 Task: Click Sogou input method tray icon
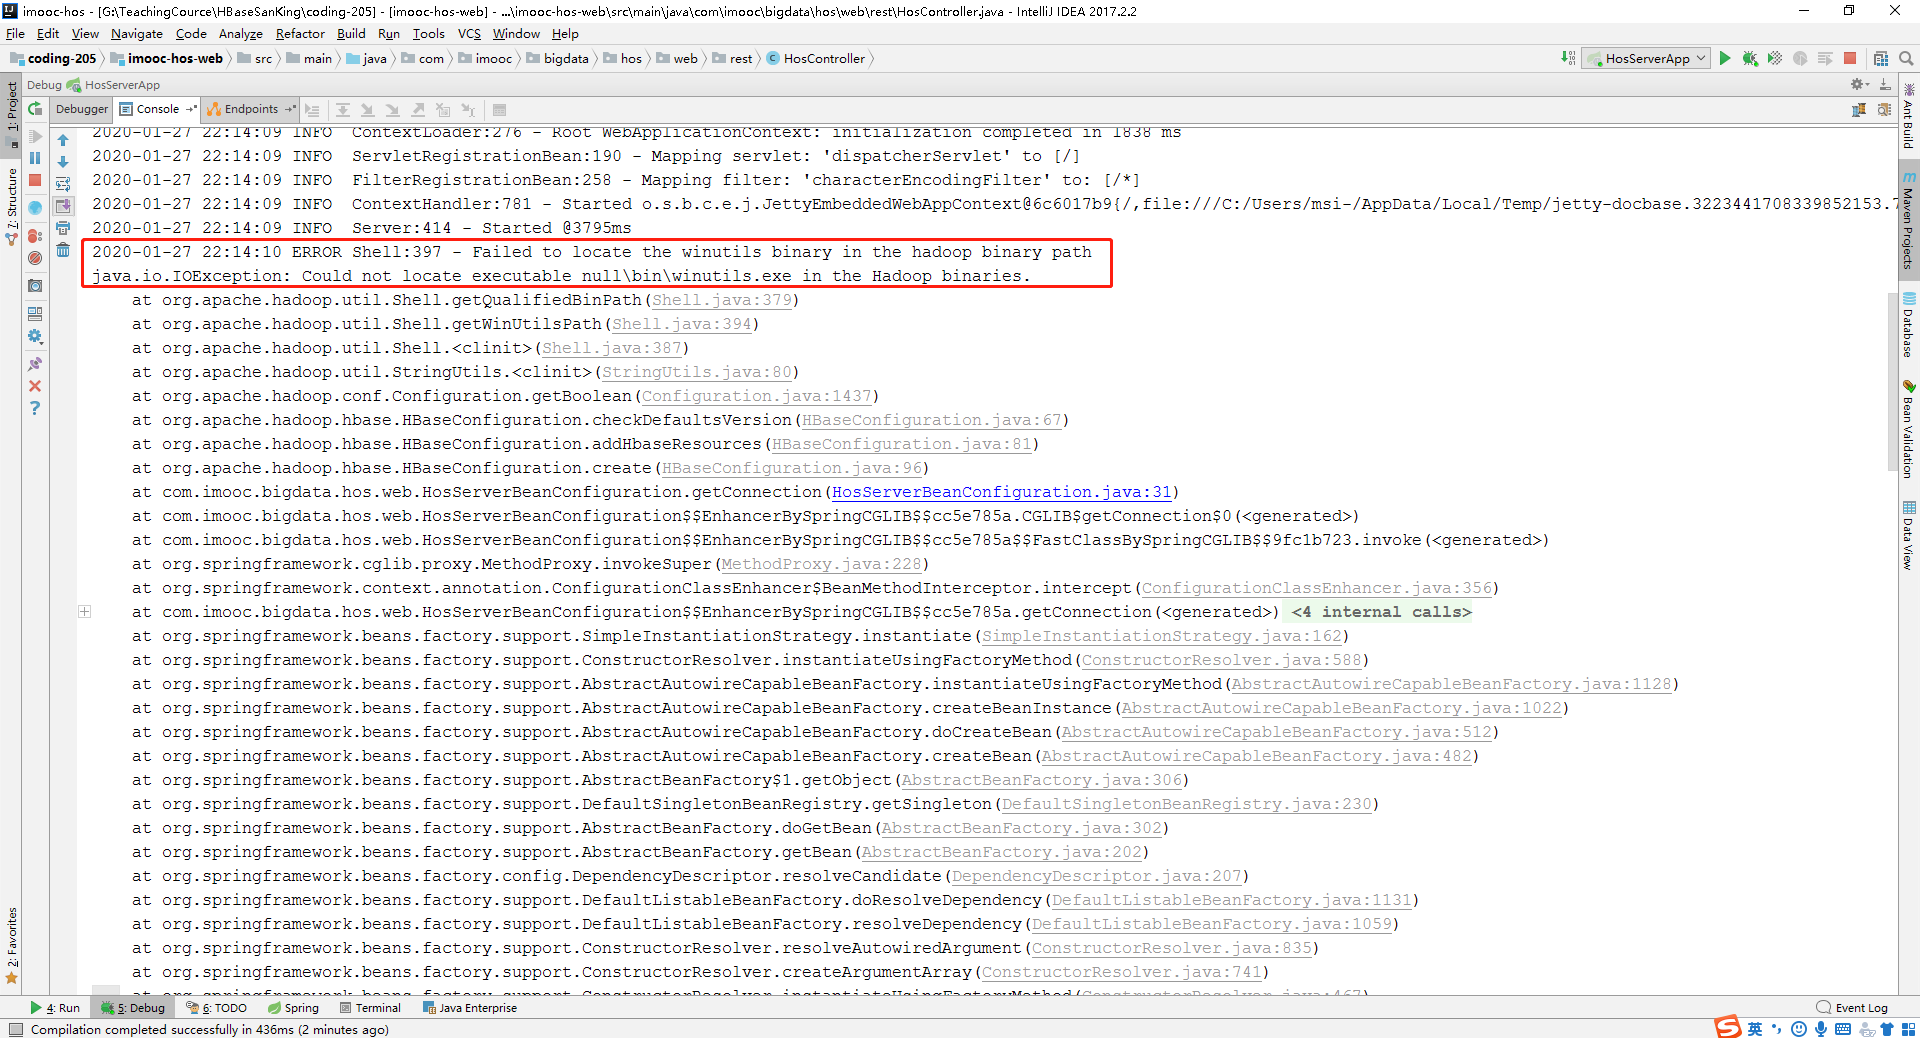[1728, 1028]
